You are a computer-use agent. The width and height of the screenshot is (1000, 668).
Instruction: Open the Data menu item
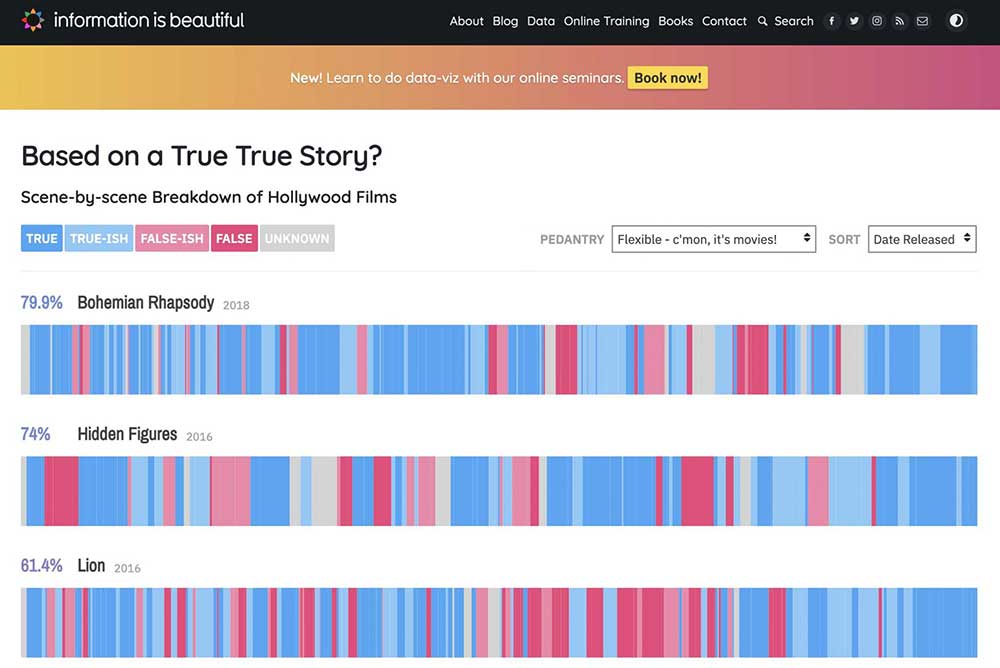pos(541,21)
